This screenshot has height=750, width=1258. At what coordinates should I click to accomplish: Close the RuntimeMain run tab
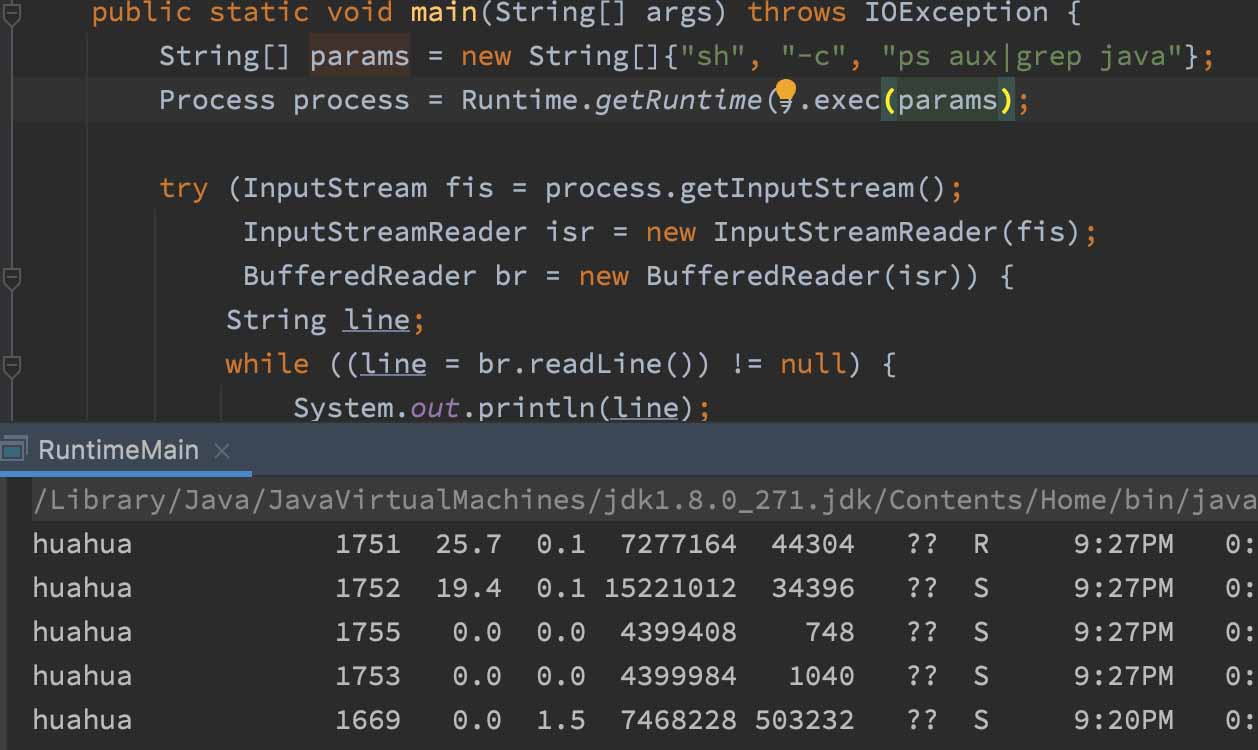pos(222,451)
